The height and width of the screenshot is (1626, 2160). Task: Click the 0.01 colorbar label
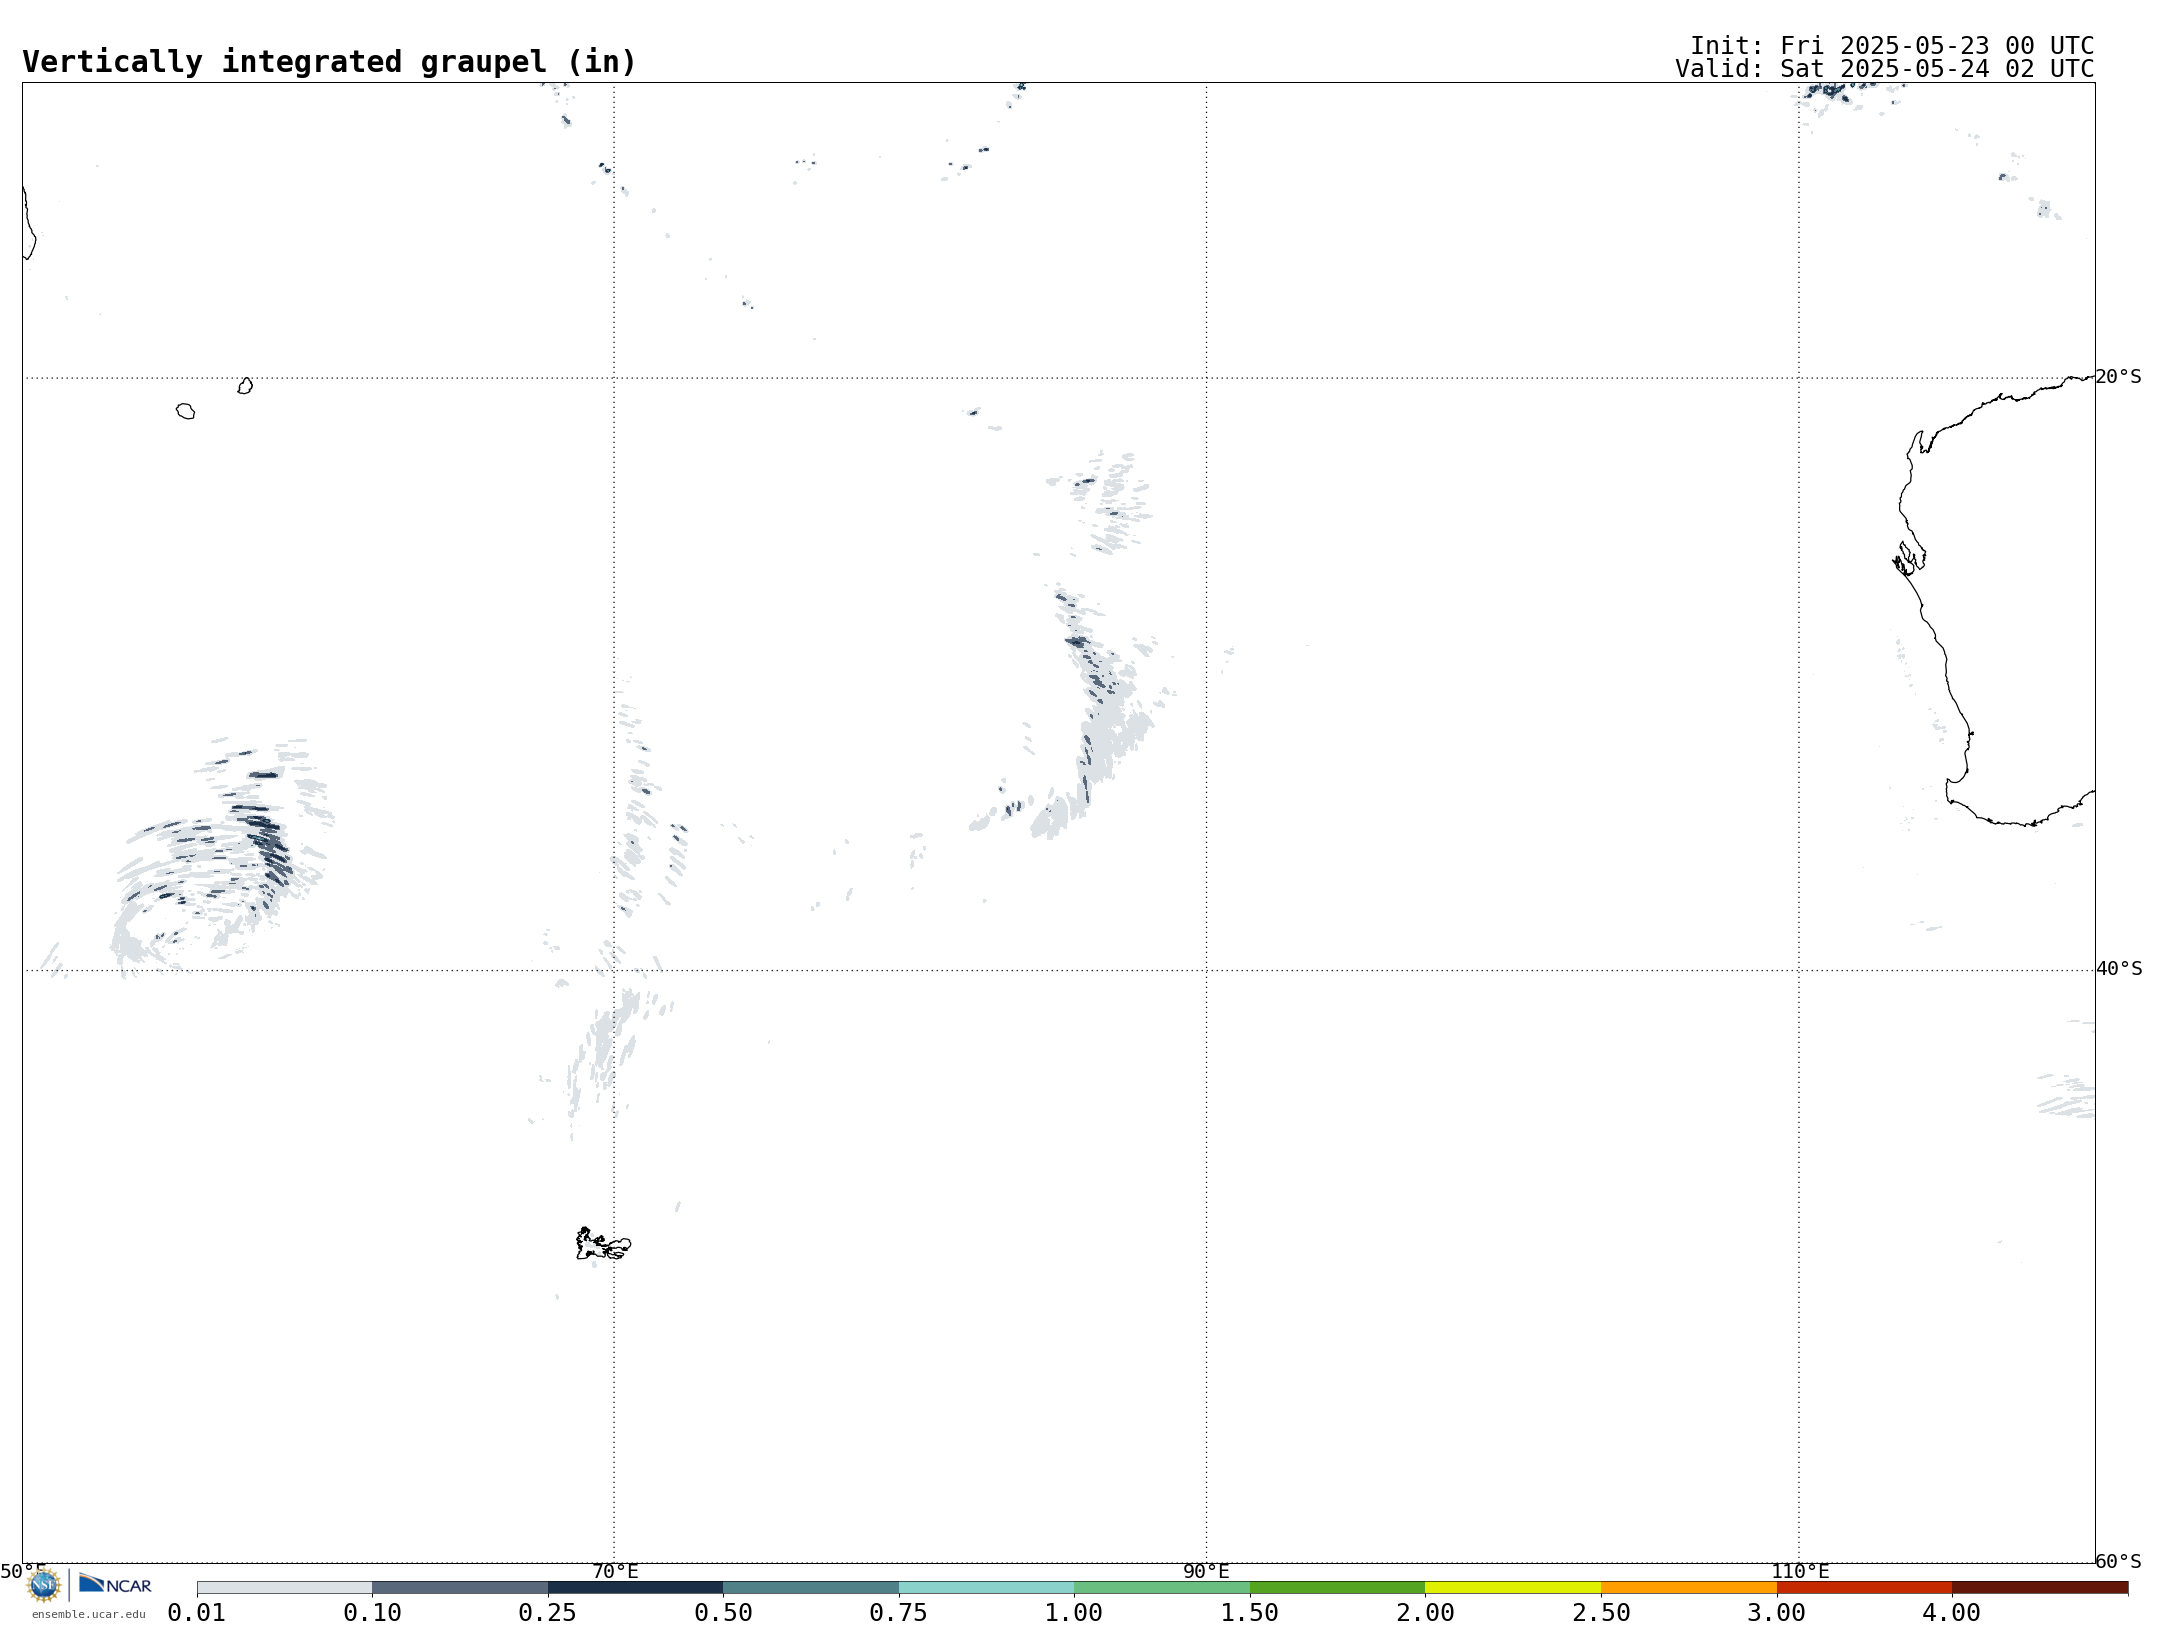coord(197,1613)
